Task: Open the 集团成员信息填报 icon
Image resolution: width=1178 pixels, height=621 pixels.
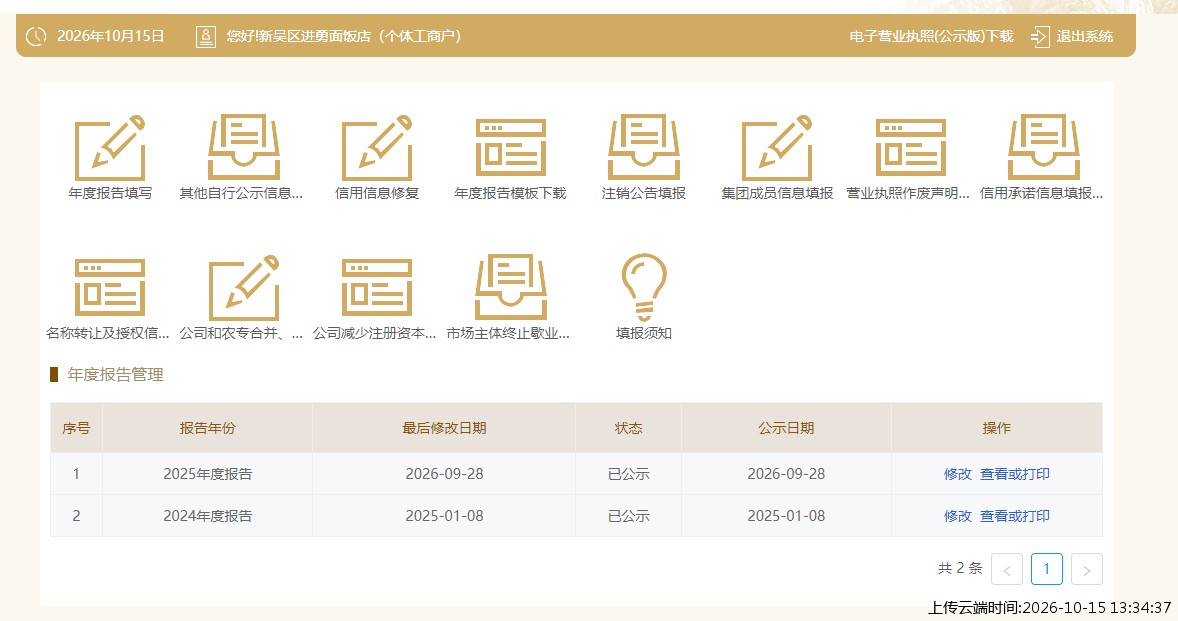Action: point(777,147)
